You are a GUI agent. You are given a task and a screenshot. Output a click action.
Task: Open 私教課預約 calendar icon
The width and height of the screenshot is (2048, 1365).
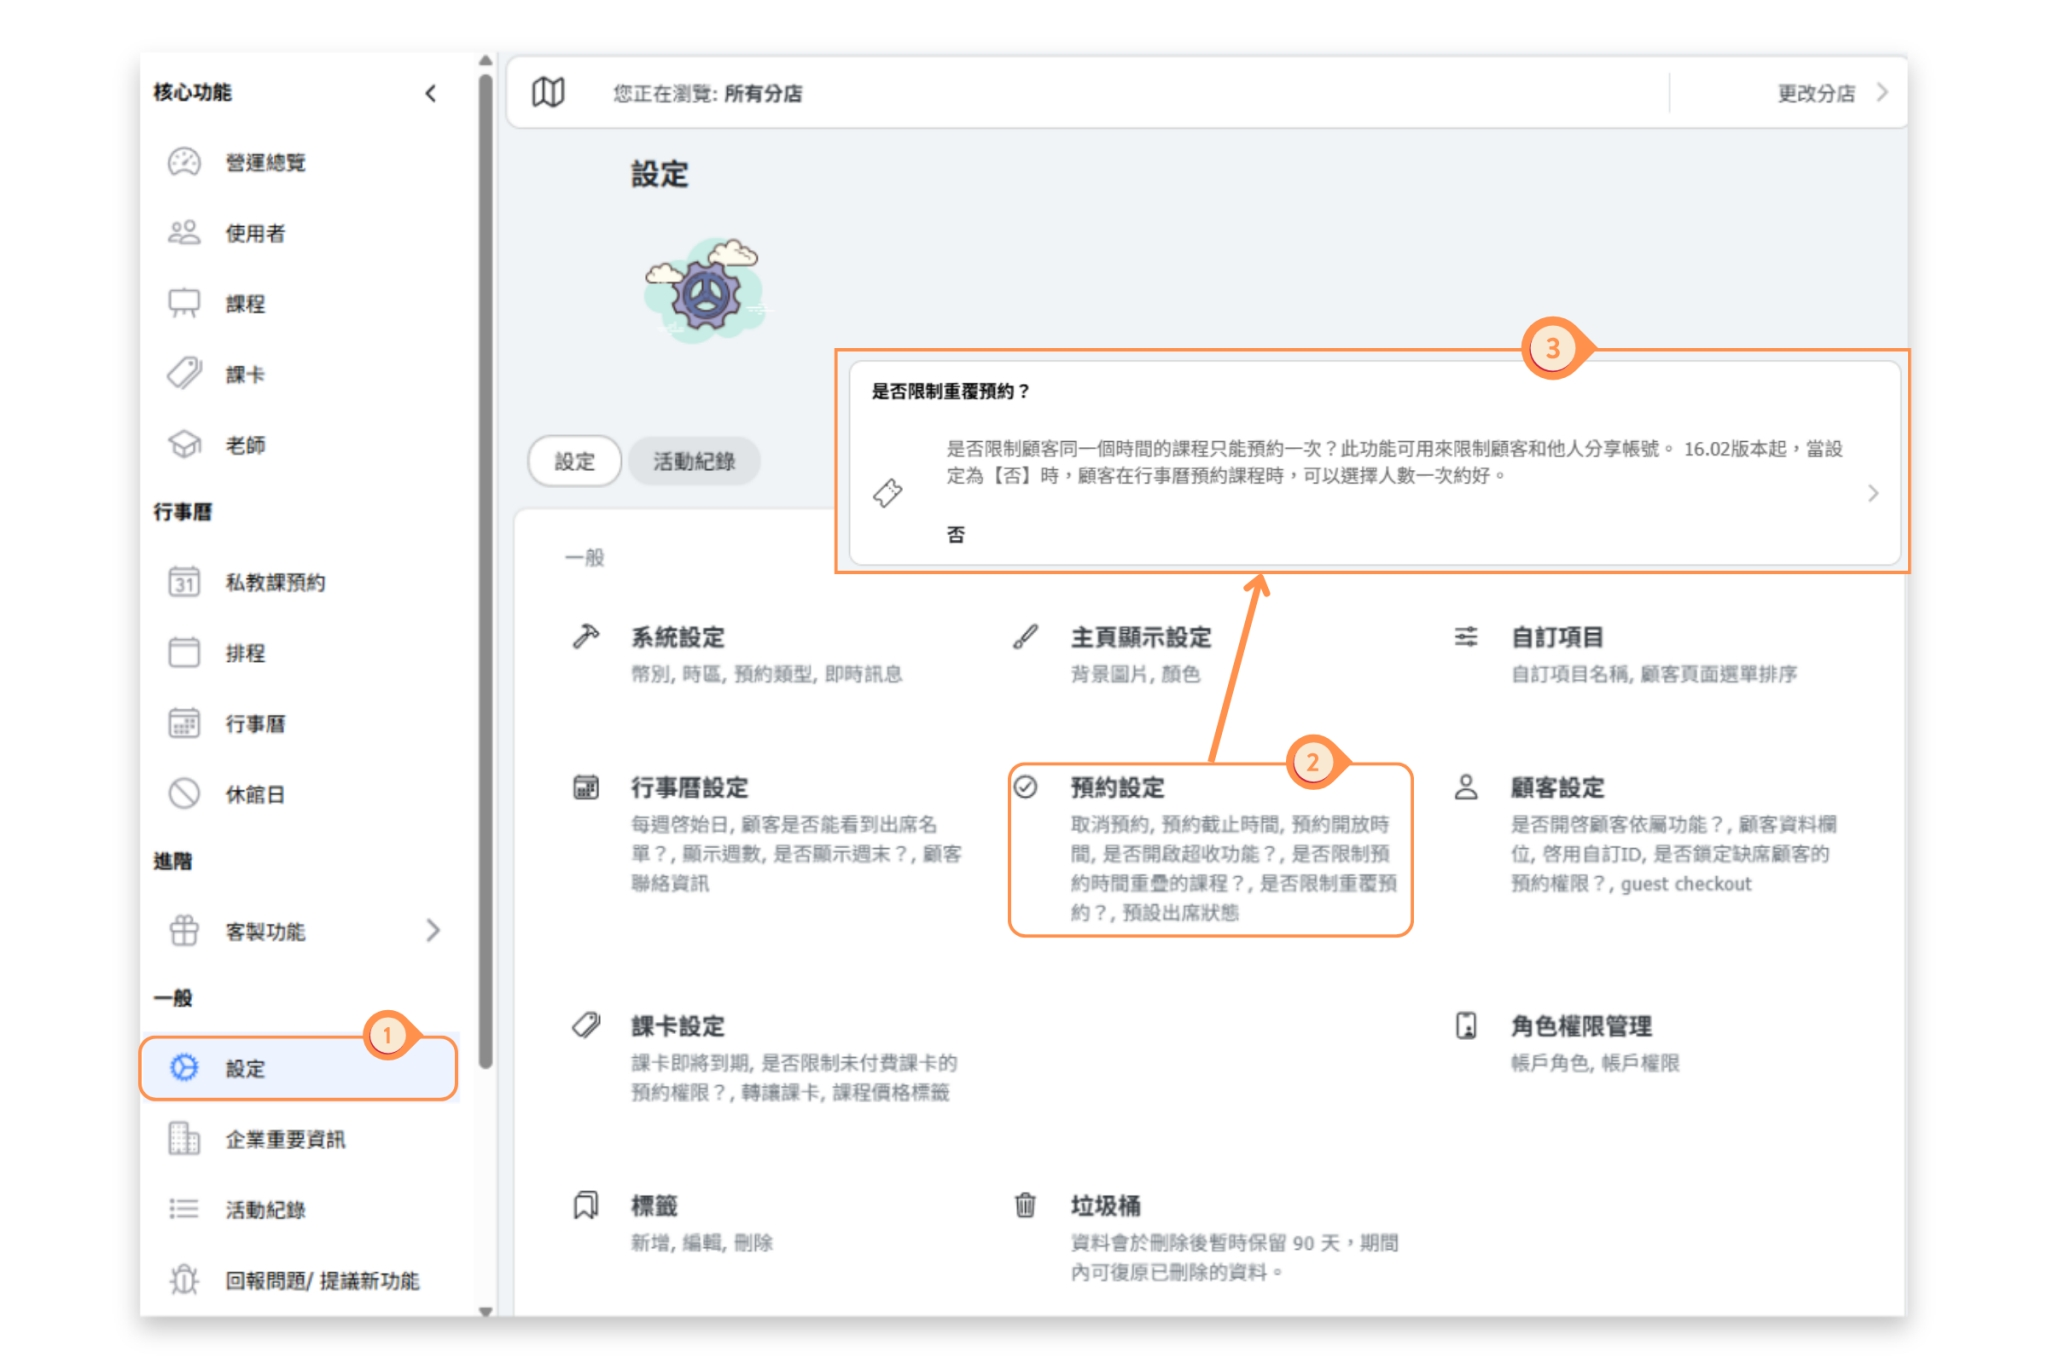(184, 582)
